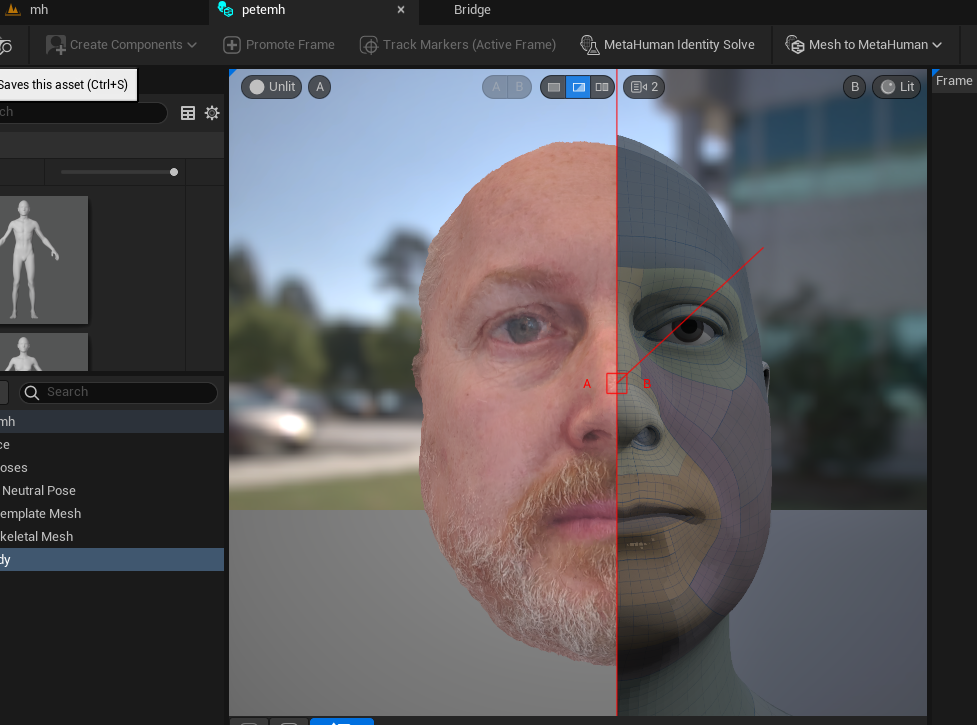Select the Neutral Pose tree item
This screenshot has width=977, height=725.
112,491
